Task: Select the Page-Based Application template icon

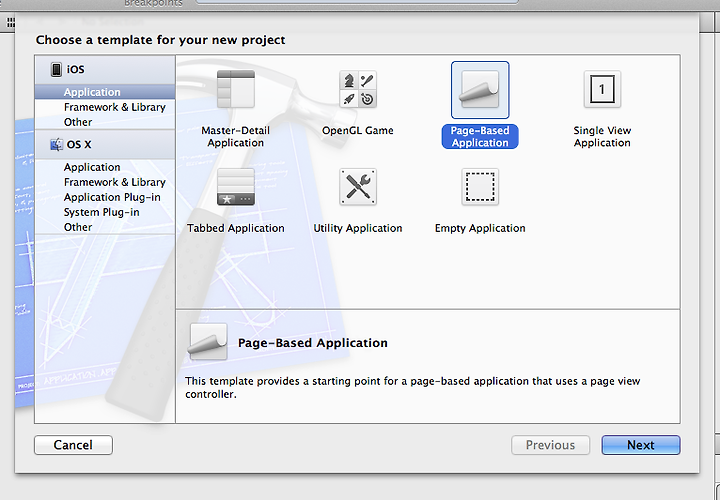Action: pyautogui.click(x=480, y=90)
